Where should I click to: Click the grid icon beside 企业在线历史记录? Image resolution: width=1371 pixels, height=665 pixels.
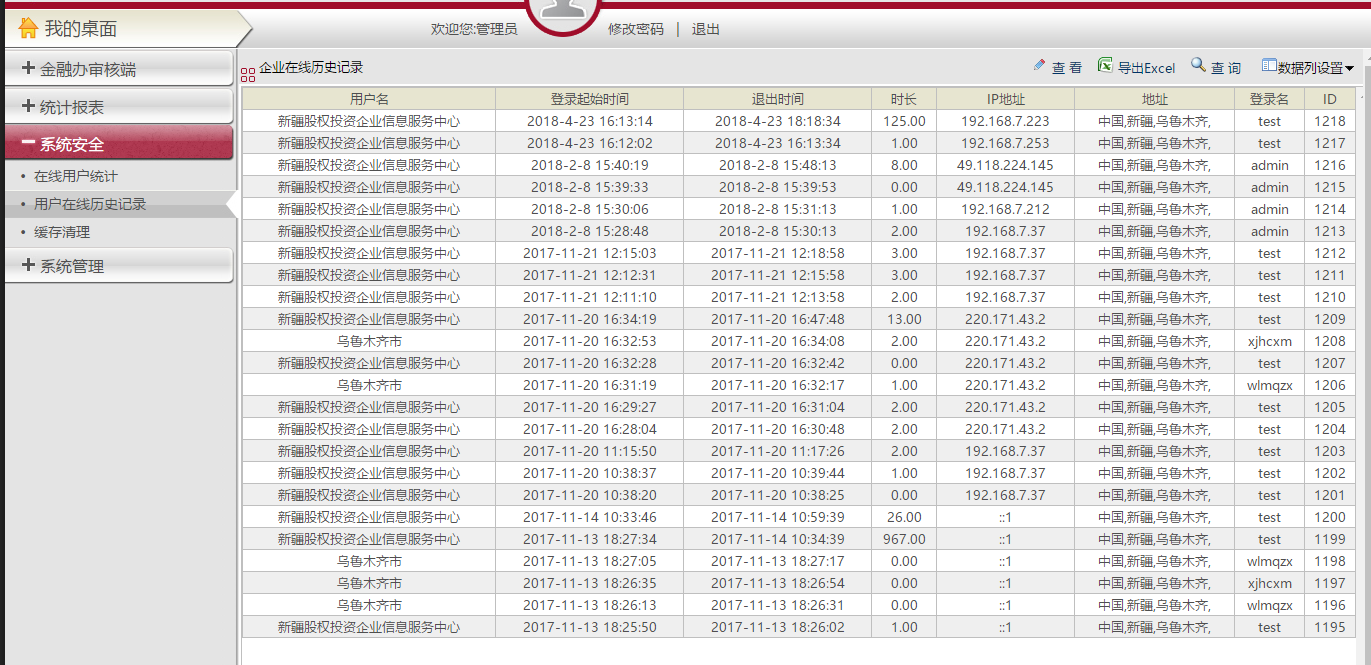coord(248,74)
